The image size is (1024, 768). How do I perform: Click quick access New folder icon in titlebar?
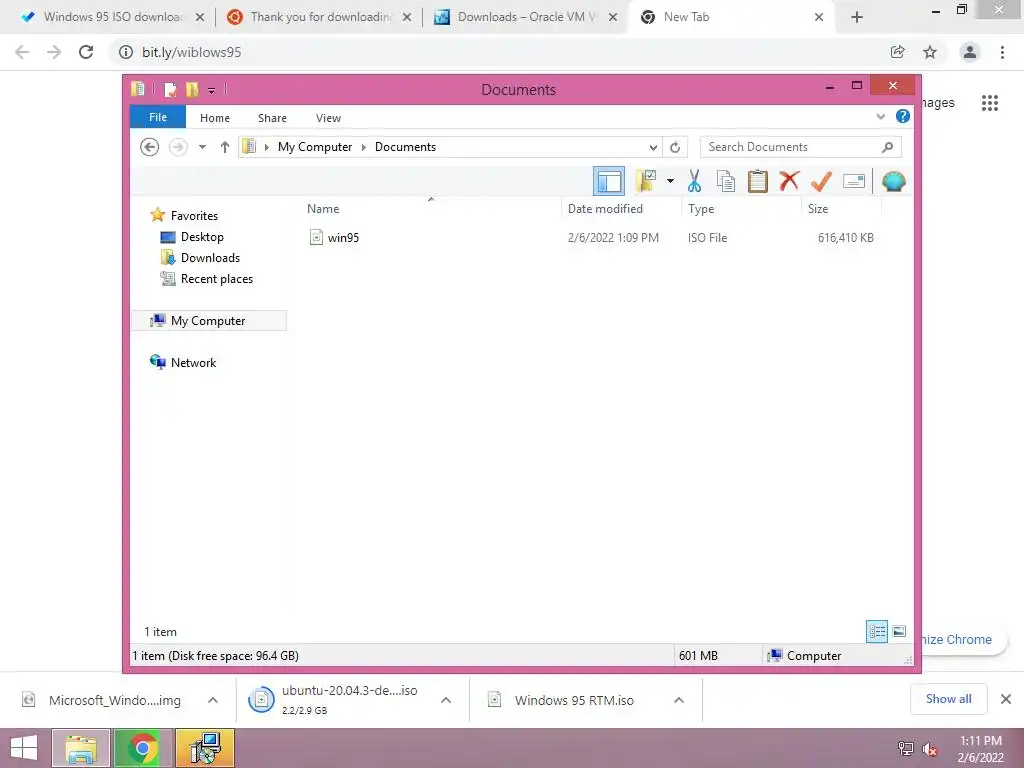(191, 89)
